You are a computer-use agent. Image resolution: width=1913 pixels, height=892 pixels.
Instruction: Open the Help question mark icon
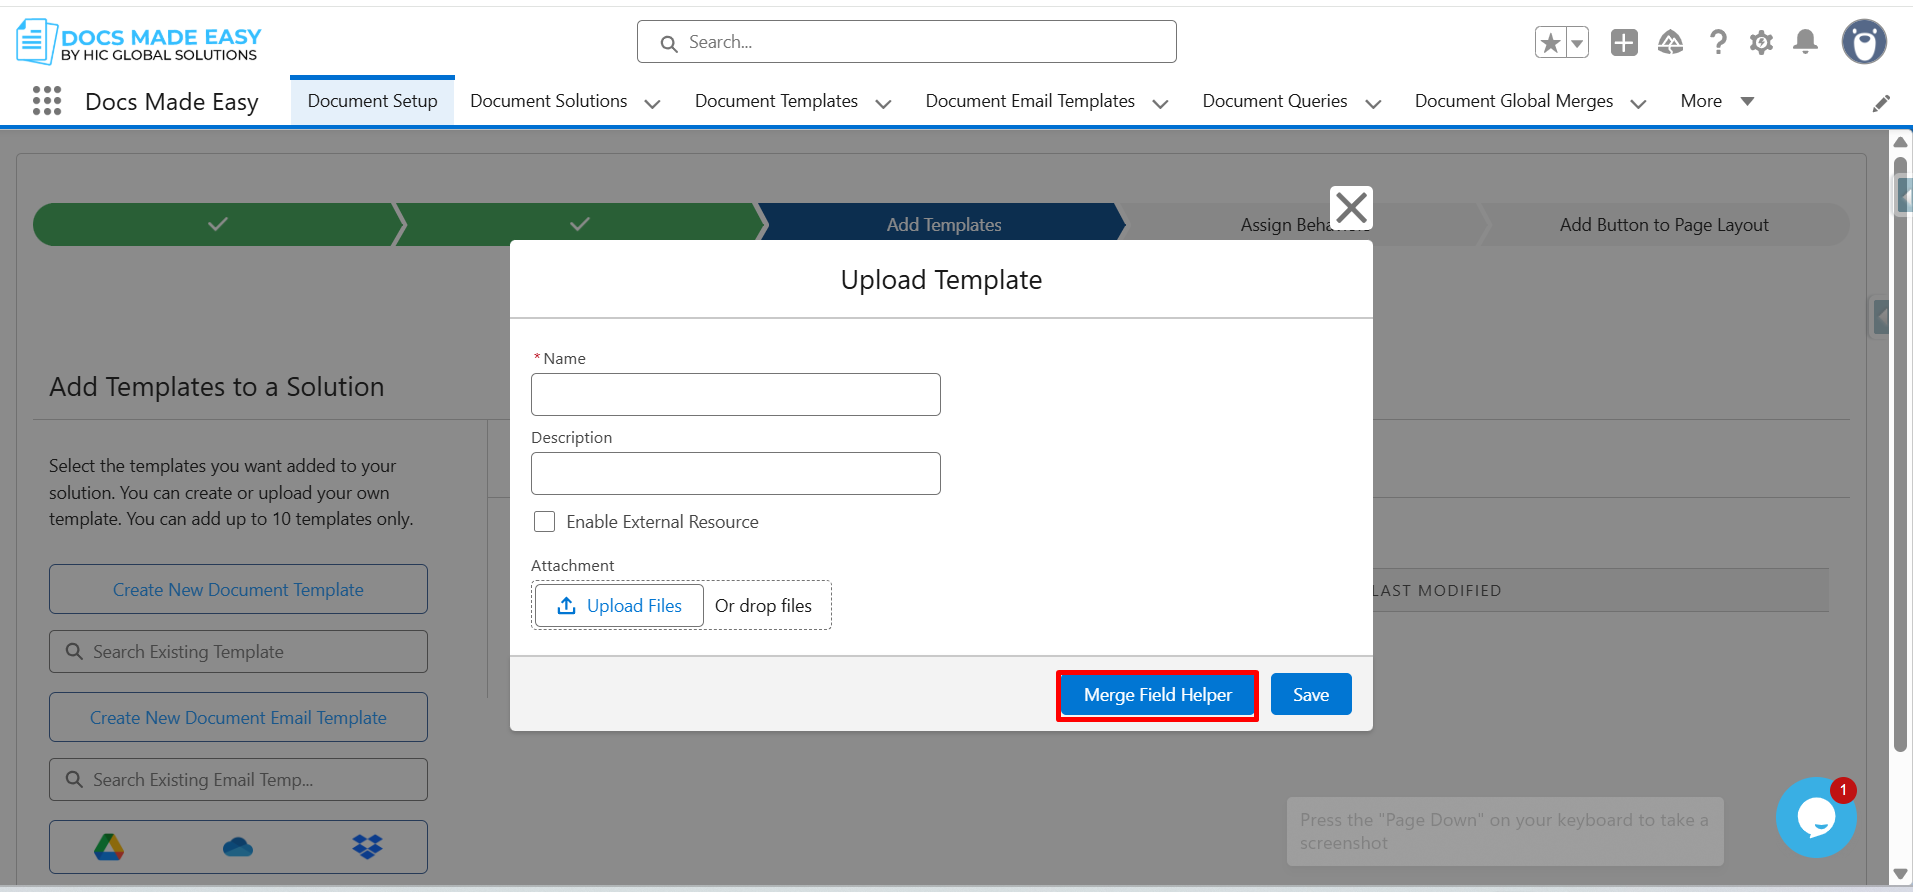coord(1718,43)
